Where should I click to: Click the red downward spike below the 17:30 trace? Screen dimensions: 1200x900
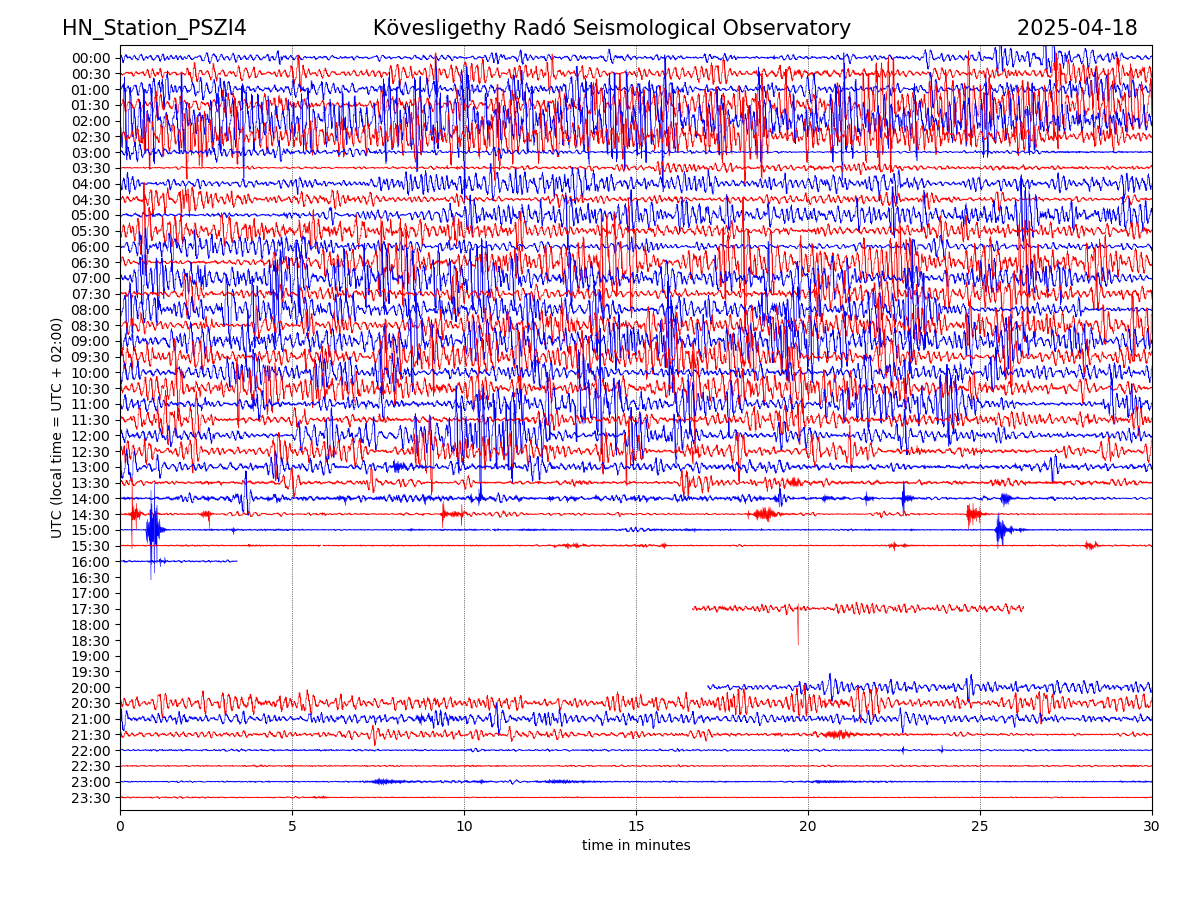(x=798, y=630)
